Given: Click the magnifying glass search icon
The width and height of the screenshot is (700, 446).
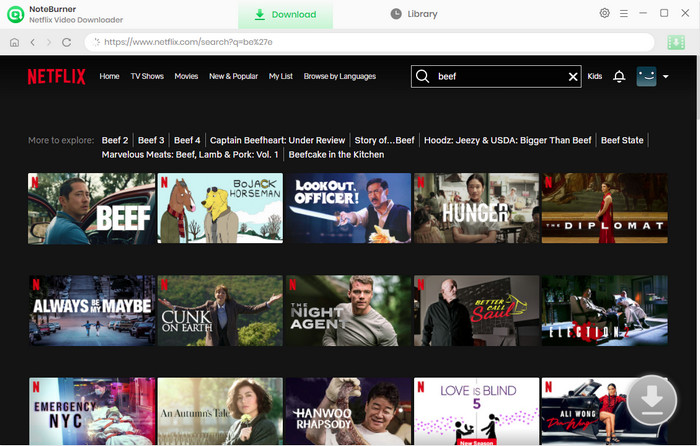Looking at the screenshot, I should tap(422, 76).
